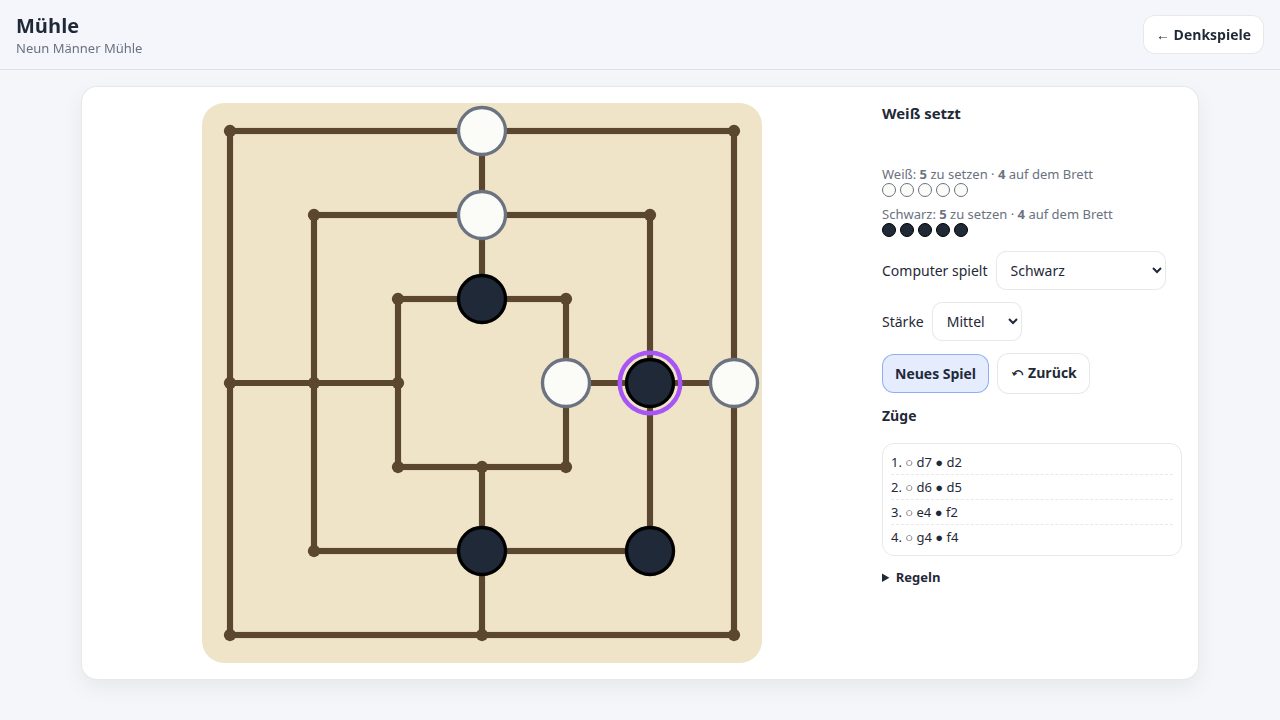The height and width of the screenshot is (720, 1280).
Task: Place a piece on inner-square top-right corner e5
Action: coord(566,299)
